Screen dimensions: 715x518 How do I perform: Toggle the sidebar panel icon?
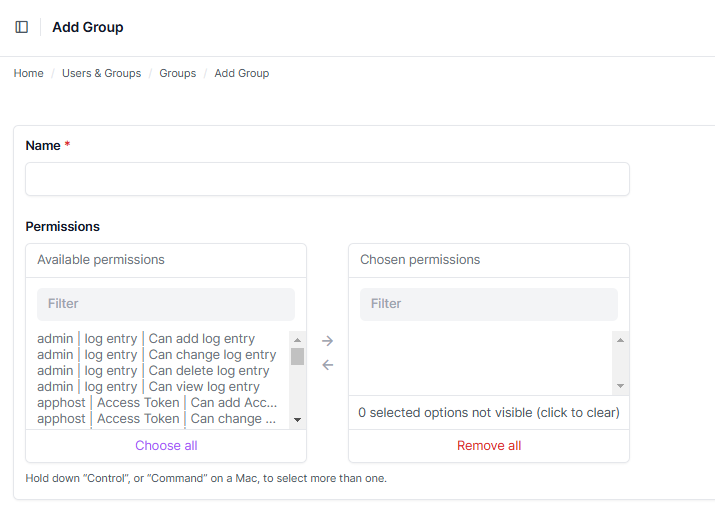pyautogui.click(x=22, y=27)
